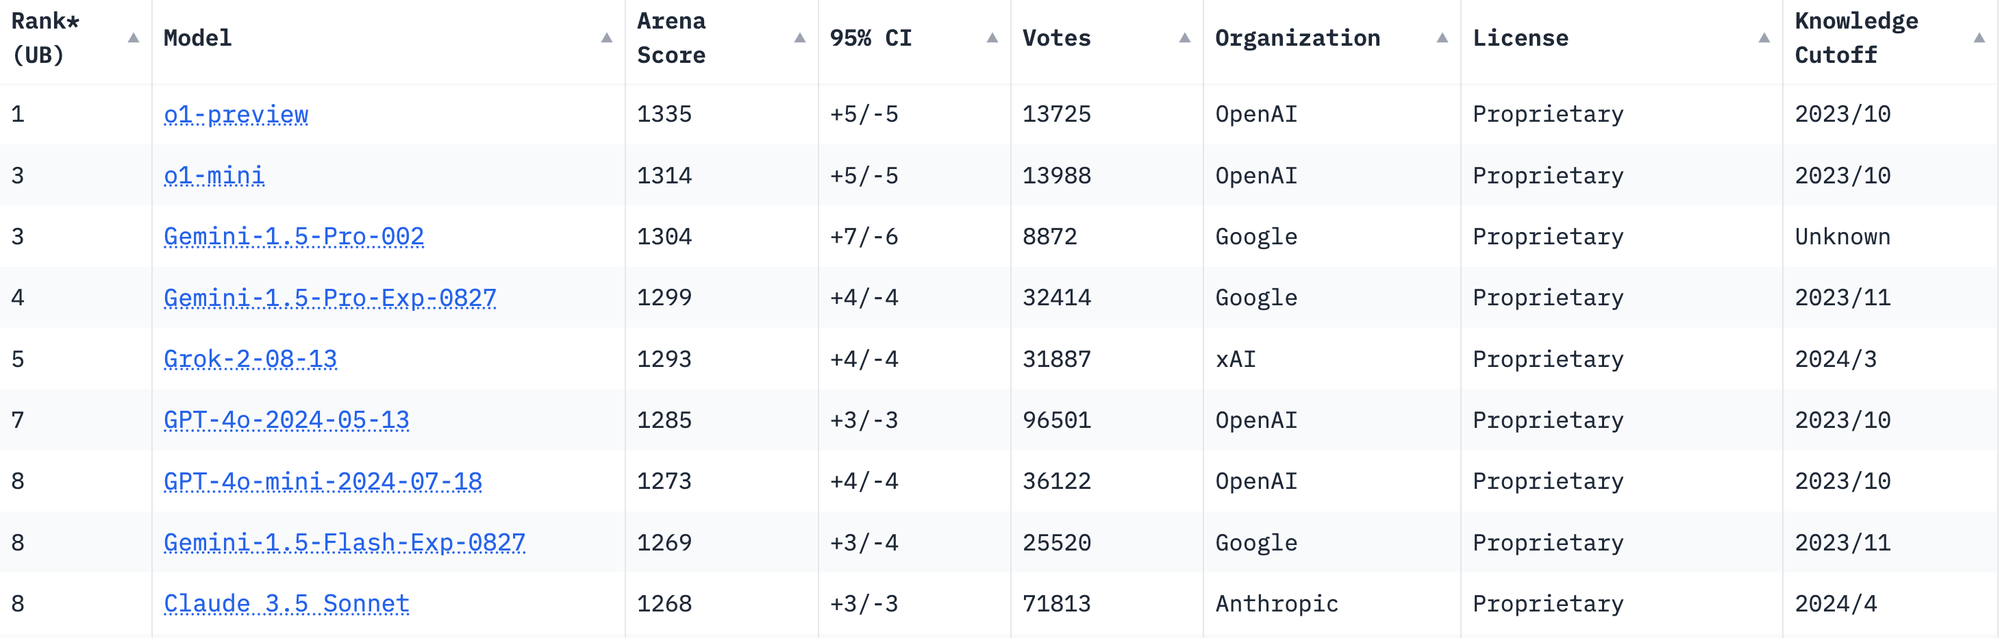Open the o1-preview model link
This screenshot has height=638, width=2000.
(x=236, y=115)
